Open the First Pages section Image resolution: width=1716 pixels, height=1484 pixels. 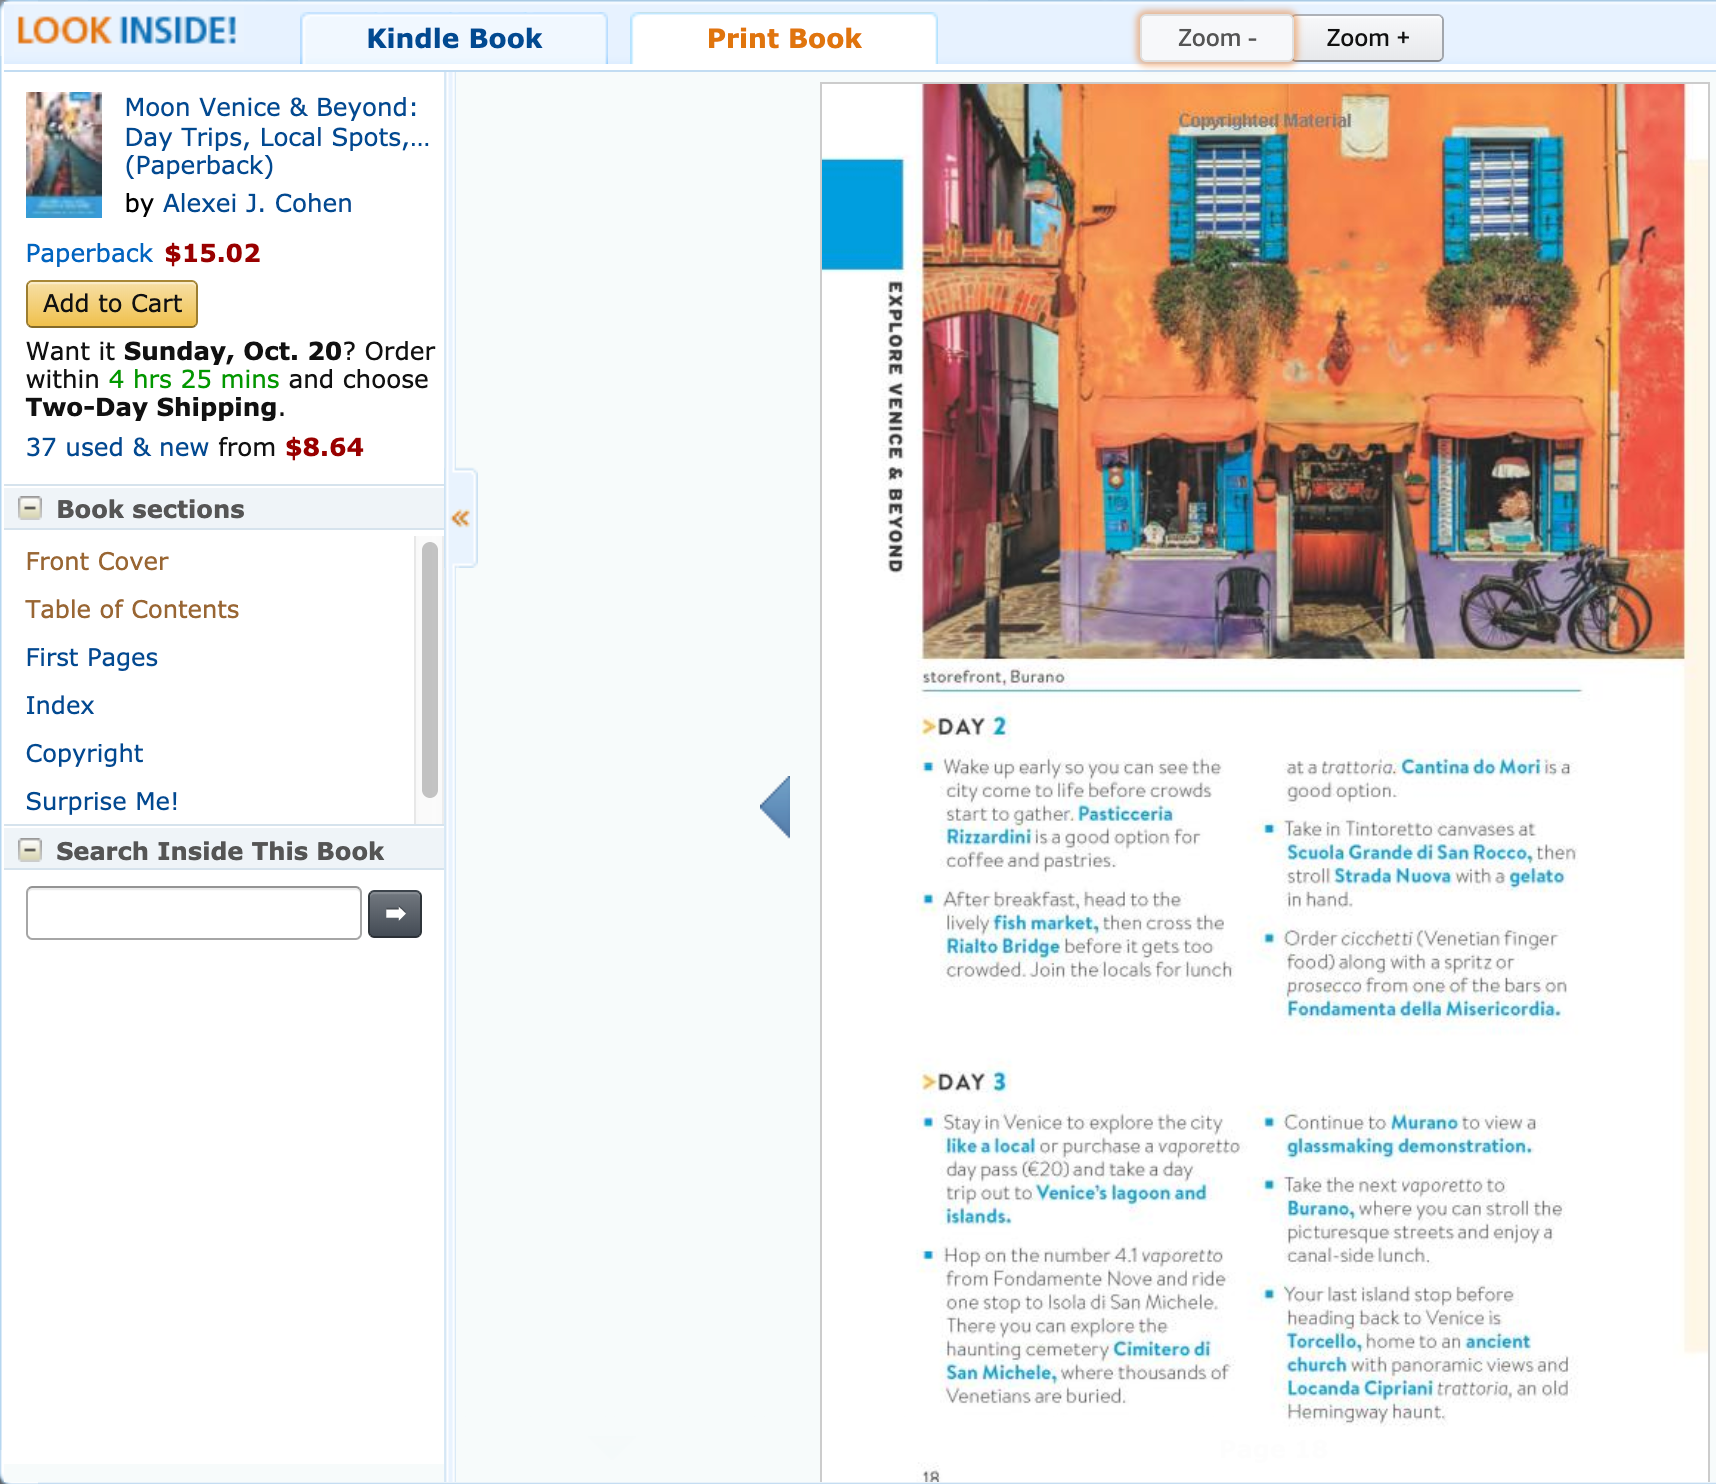coord(92,657)
